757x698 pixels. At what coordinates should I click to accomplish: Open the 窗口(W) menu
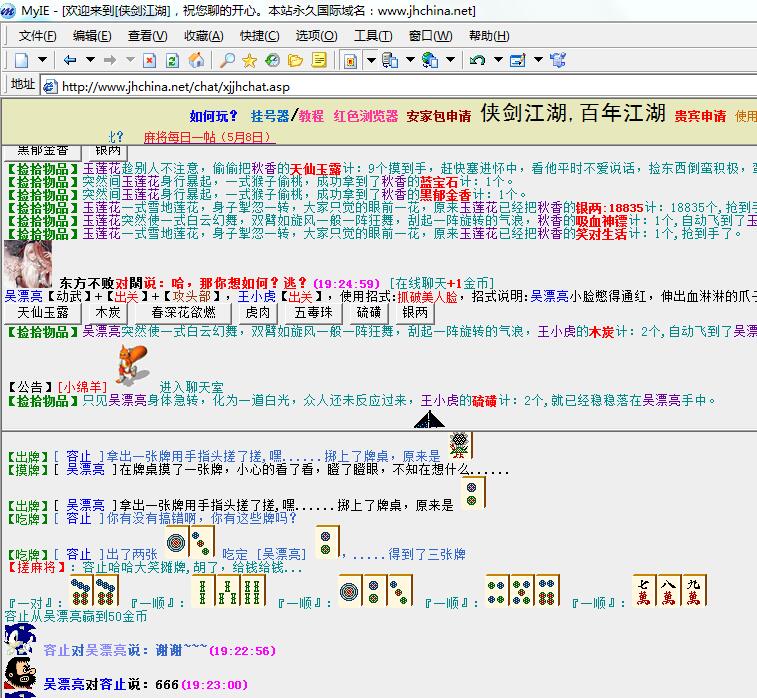click(x=430, y=36)
